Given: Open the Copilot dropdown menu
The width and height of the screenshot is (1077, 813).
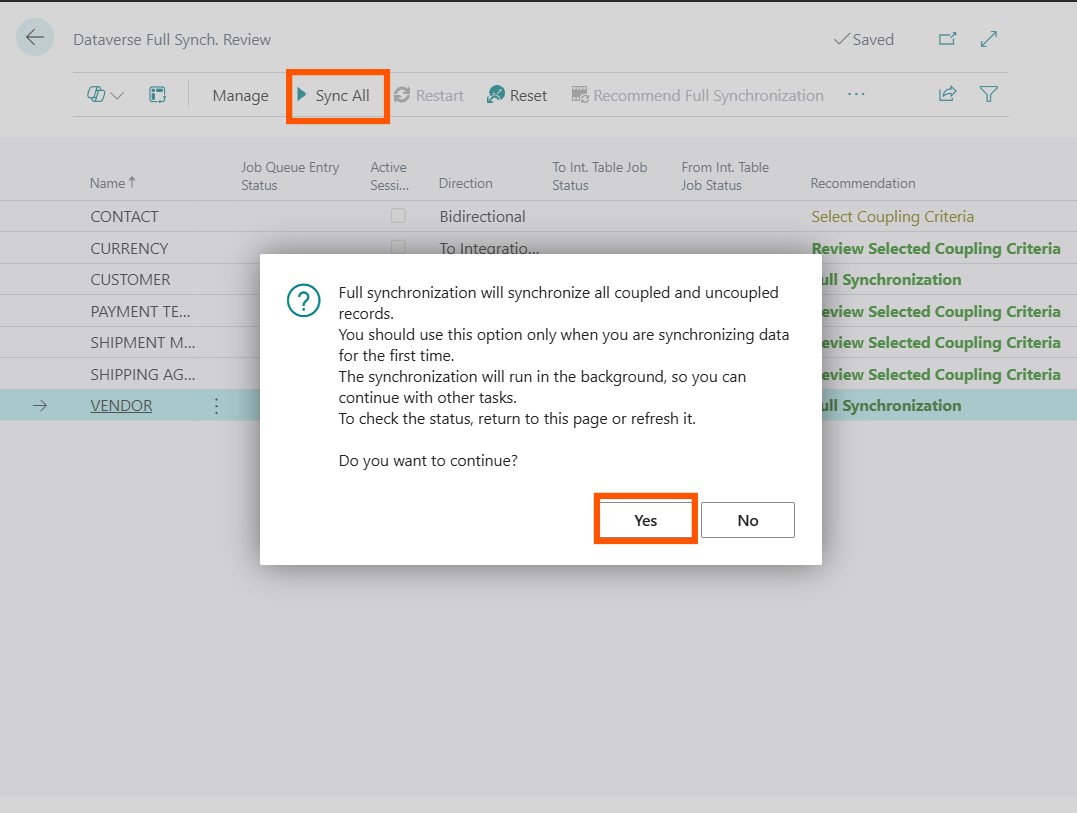Looking at the screenshot, I should pyautogui.click(x=105, y=95).
